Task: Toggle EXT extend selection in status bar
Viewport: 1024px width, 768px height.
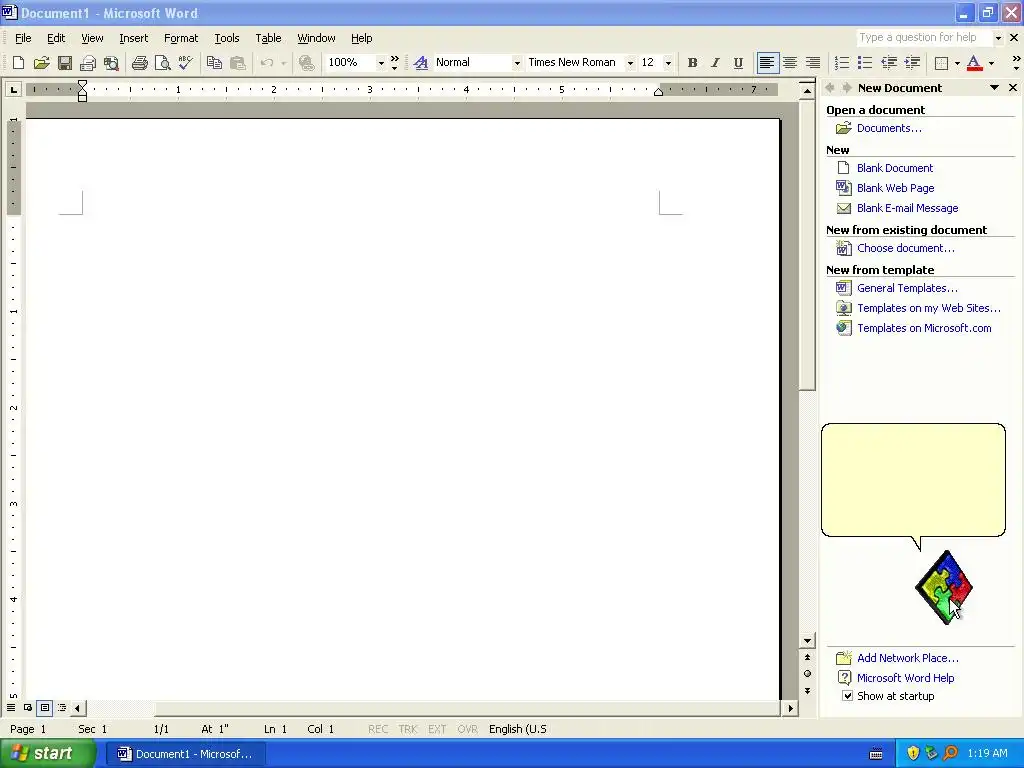Action: pos(437,729)
